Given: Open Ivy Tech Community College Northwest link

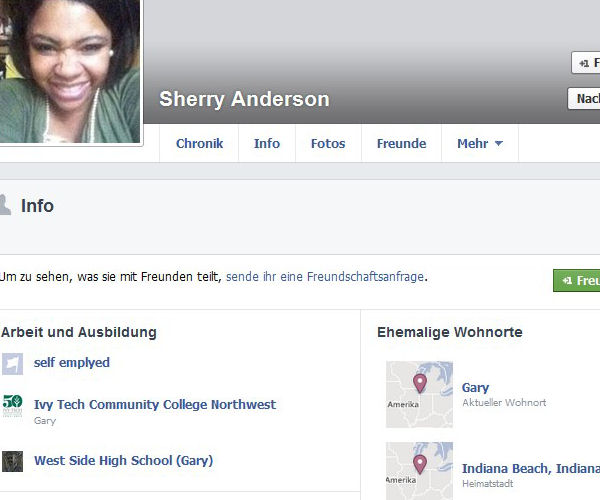Looking at the screenshot, I should (155, 404).
